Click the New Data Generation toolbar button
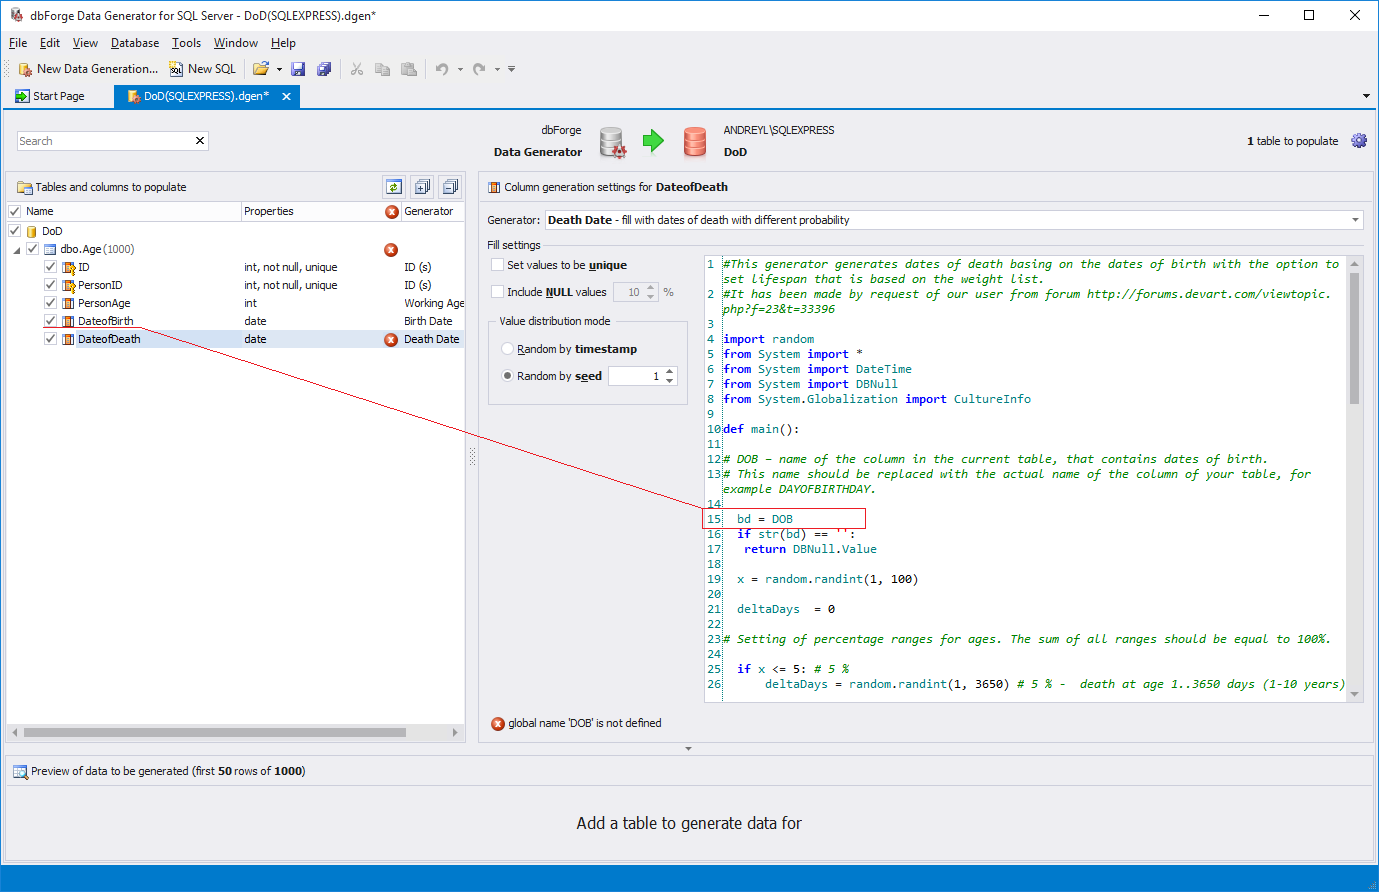This screenshot has height=892, width=1379. 88,69
